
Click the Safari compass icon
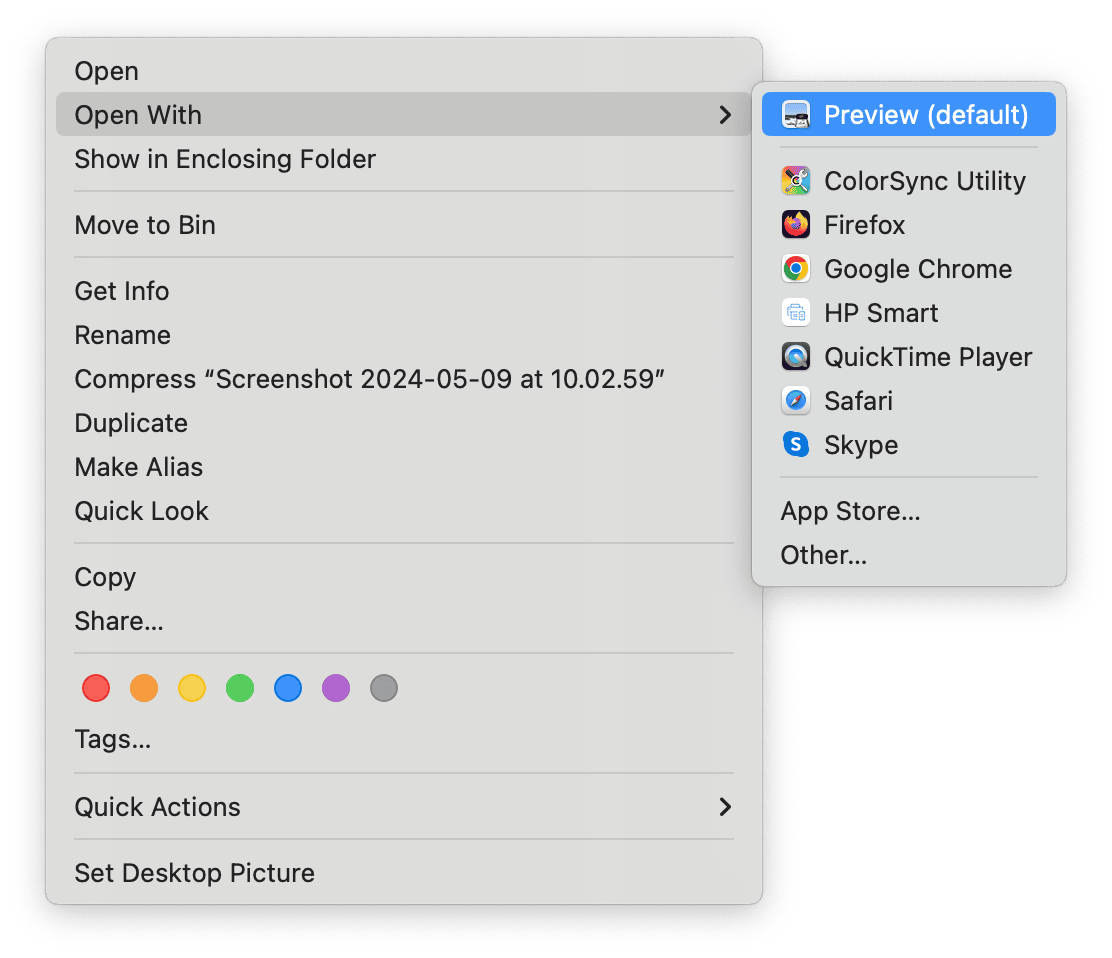pyautogui.click(x=796, y=401)
